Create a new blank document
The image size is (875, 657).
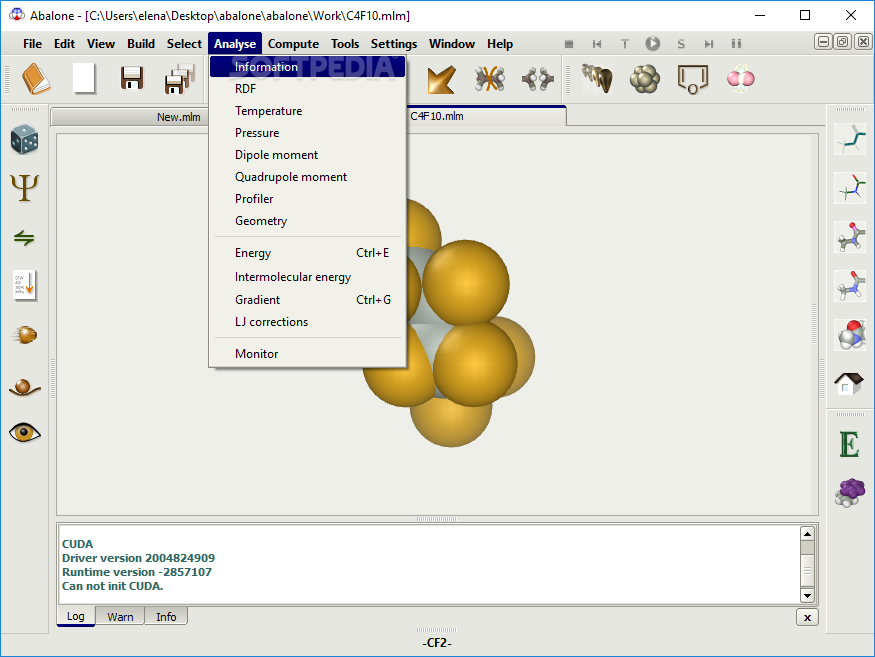click(84, 79)
